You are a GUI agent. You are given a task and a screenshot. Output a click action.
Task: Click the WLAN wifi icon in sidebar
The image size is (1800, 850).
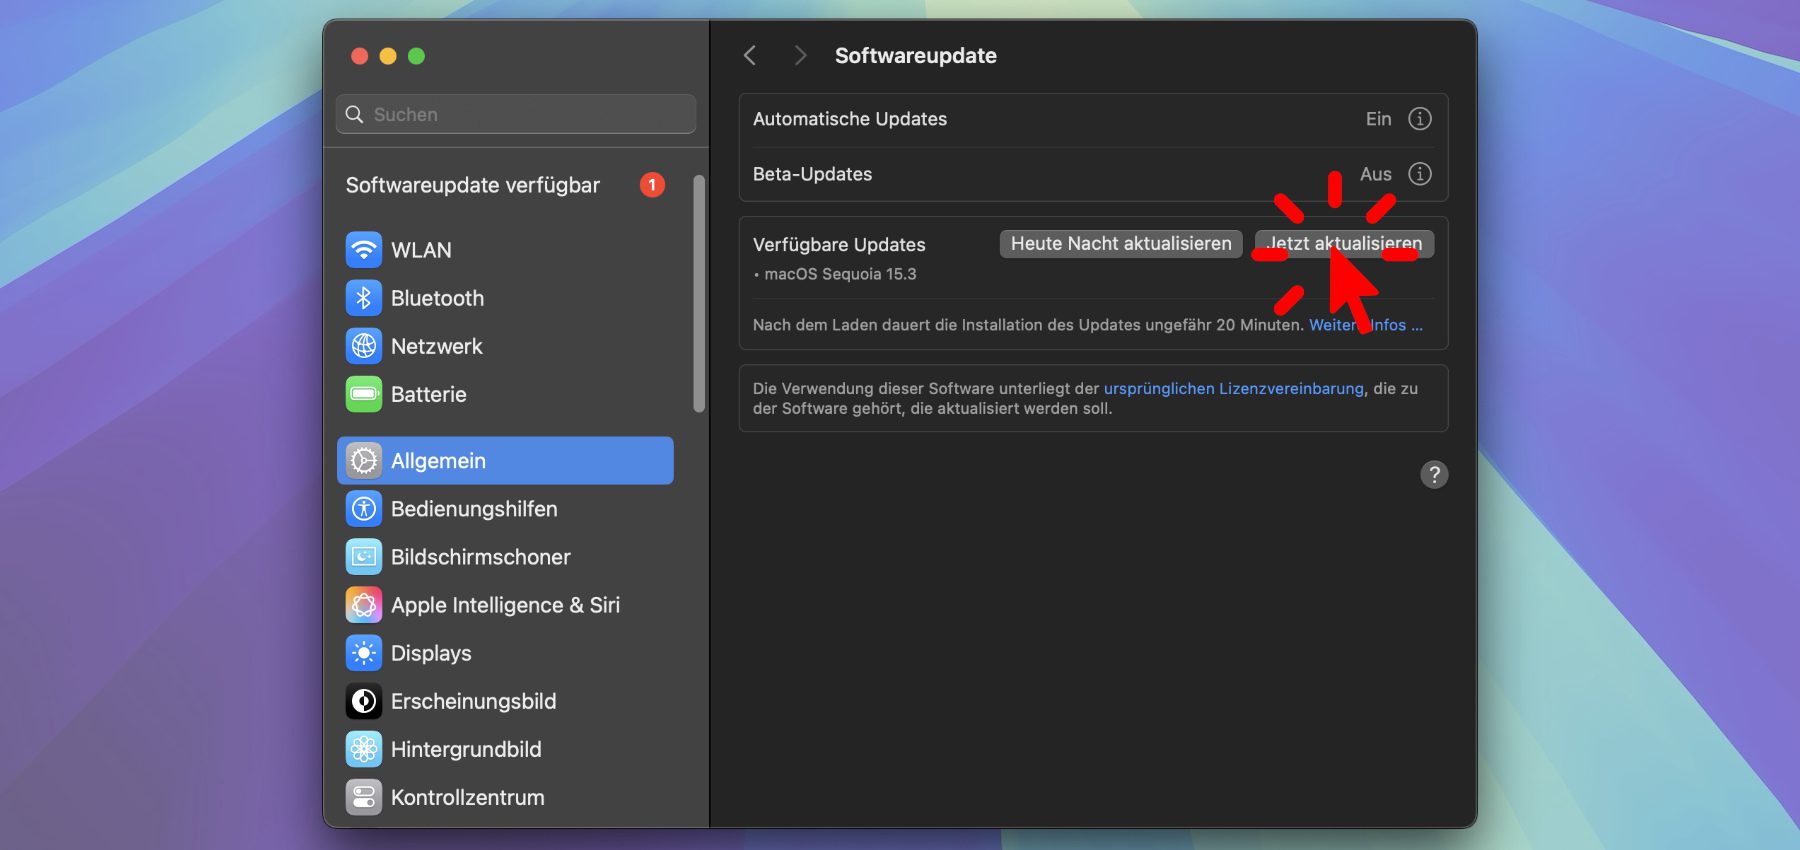point(364,250)
